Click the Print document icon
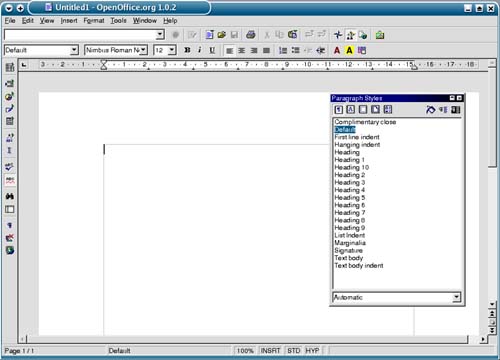 pyautogui.click(x=251, y=35)
